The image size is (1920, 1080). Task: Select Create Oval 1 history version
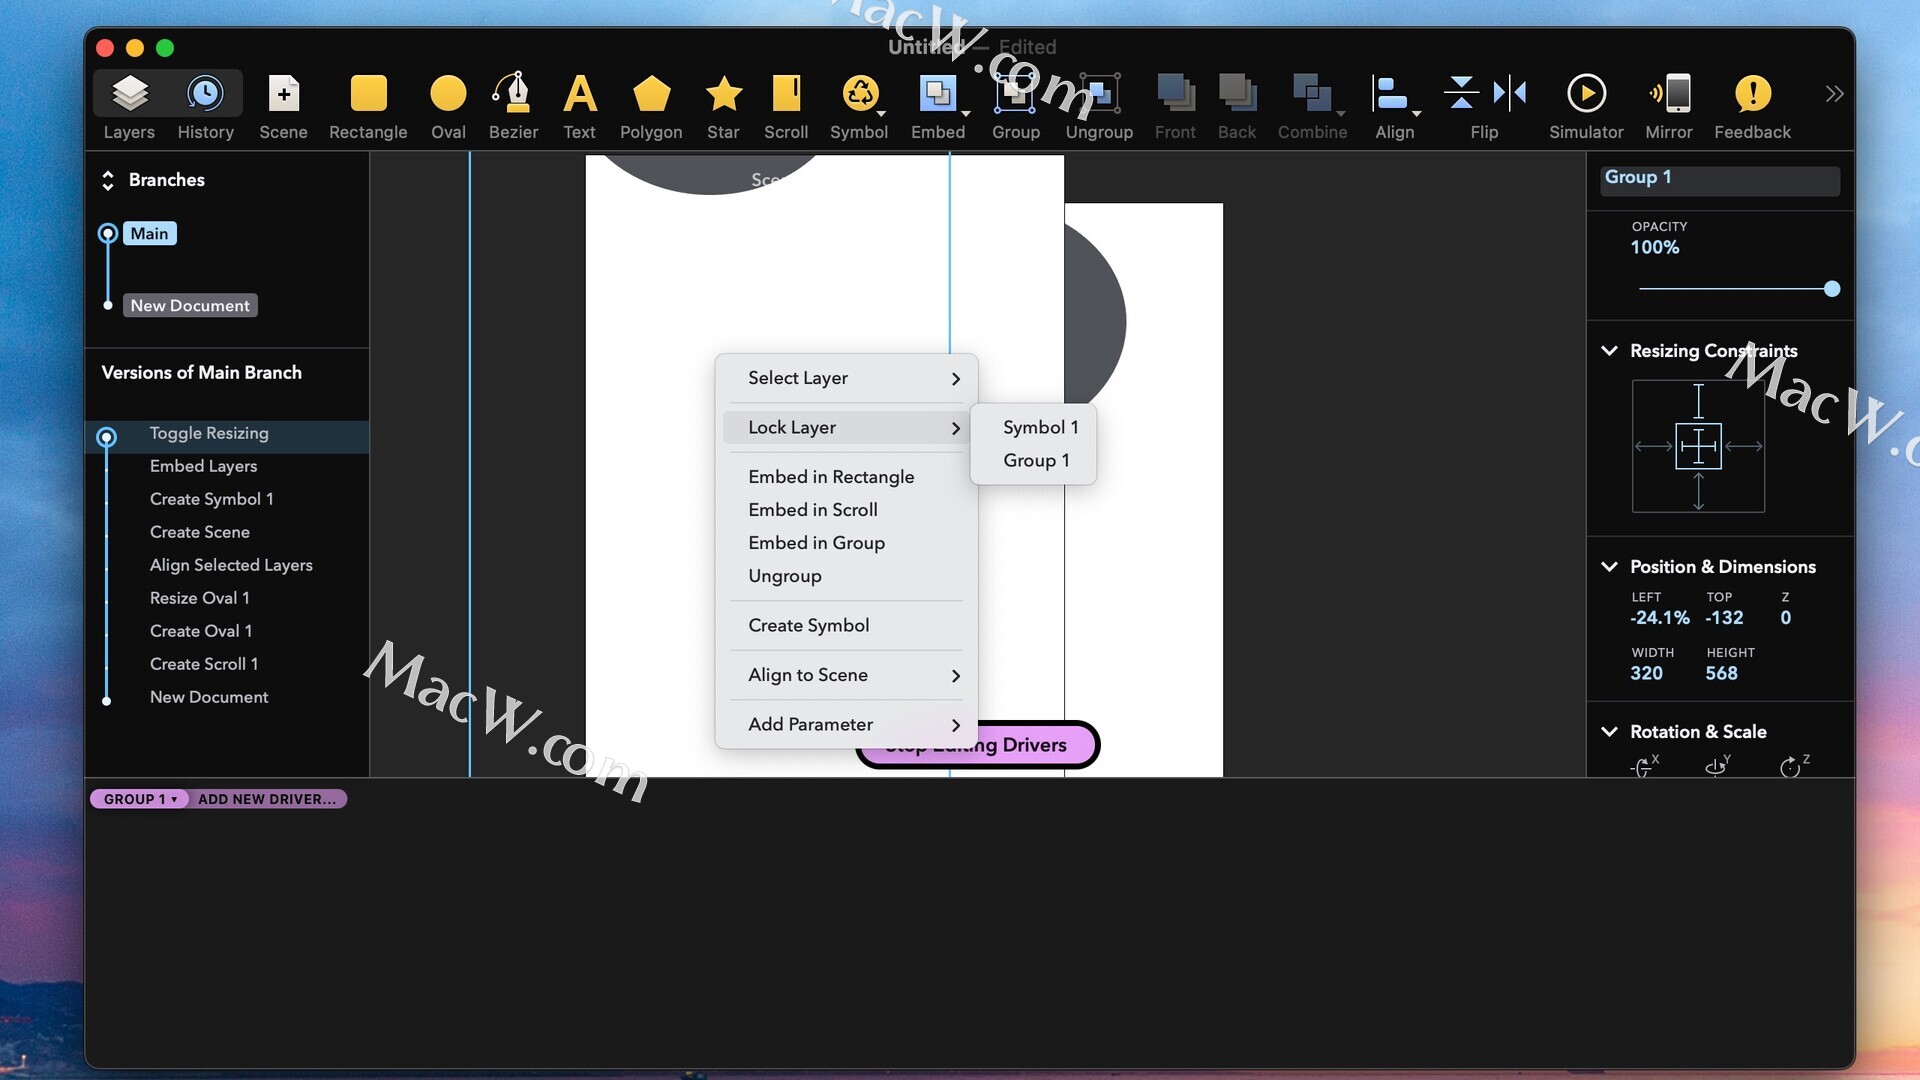[x=201, y=631]
